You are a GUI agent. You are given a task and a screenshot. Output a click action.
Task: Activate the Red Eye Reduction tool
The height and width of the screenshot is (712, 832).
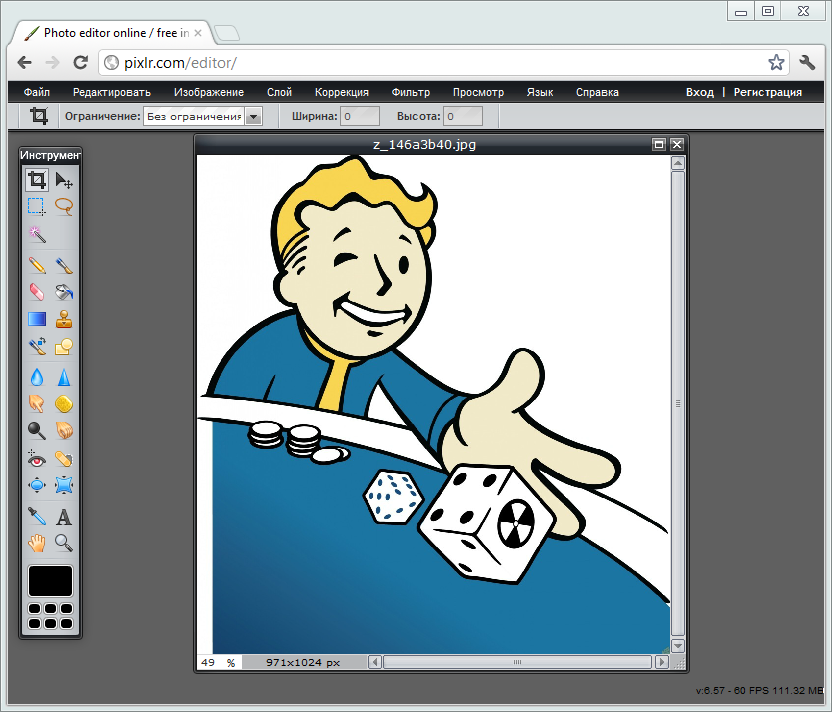click(37, 458)
